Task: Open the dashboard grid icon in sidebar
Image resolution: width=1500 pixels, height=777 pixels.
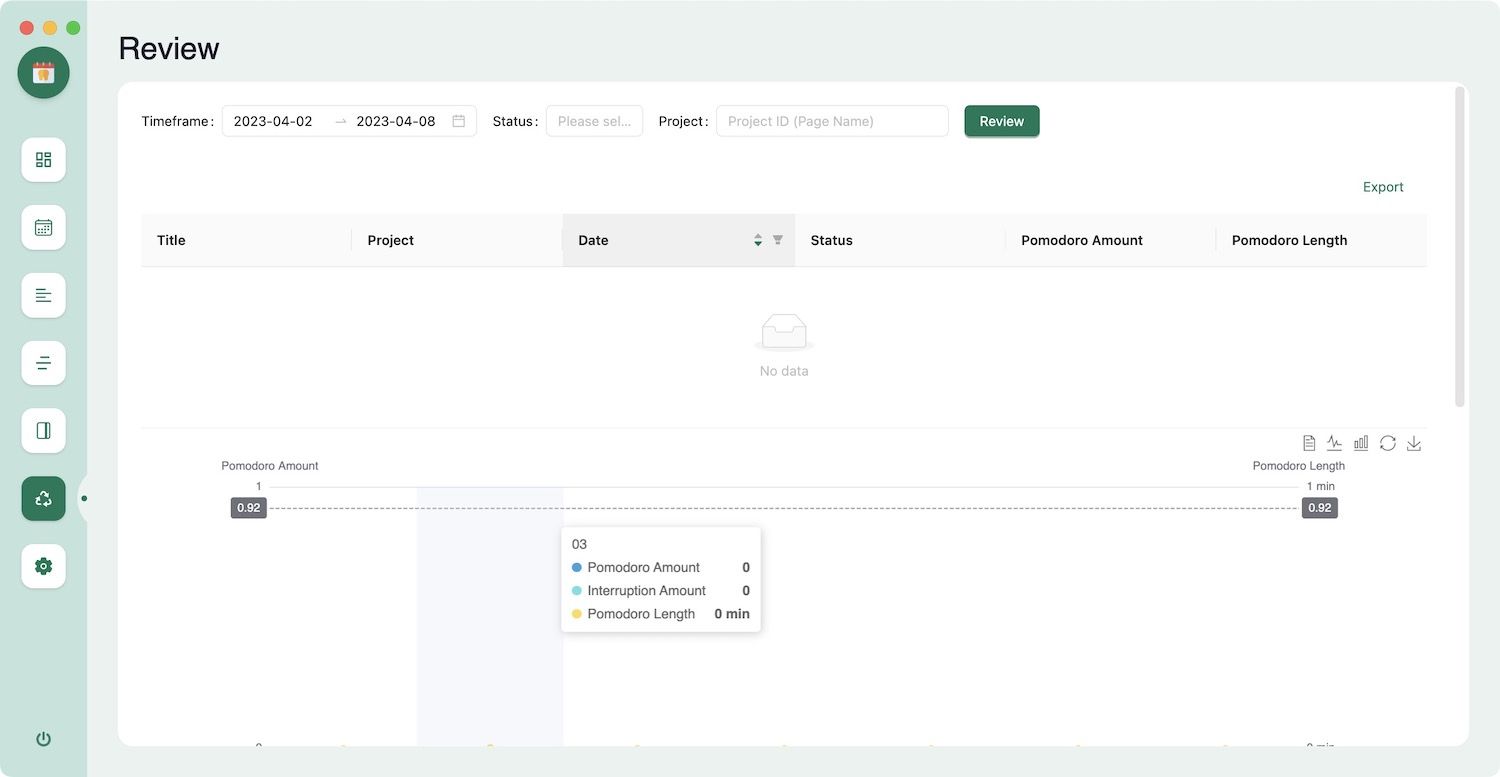Action: (43, 160)
